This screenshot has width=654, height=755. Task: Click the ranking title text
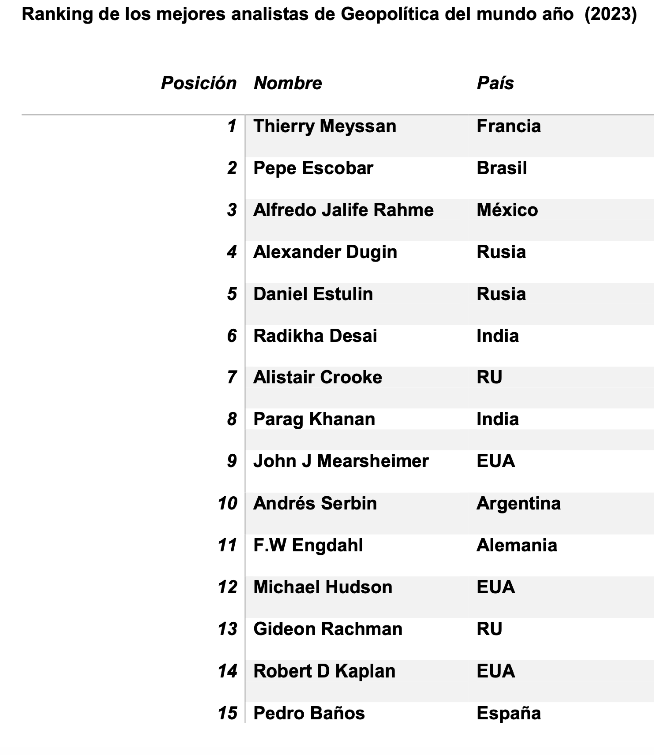[329, 16]
